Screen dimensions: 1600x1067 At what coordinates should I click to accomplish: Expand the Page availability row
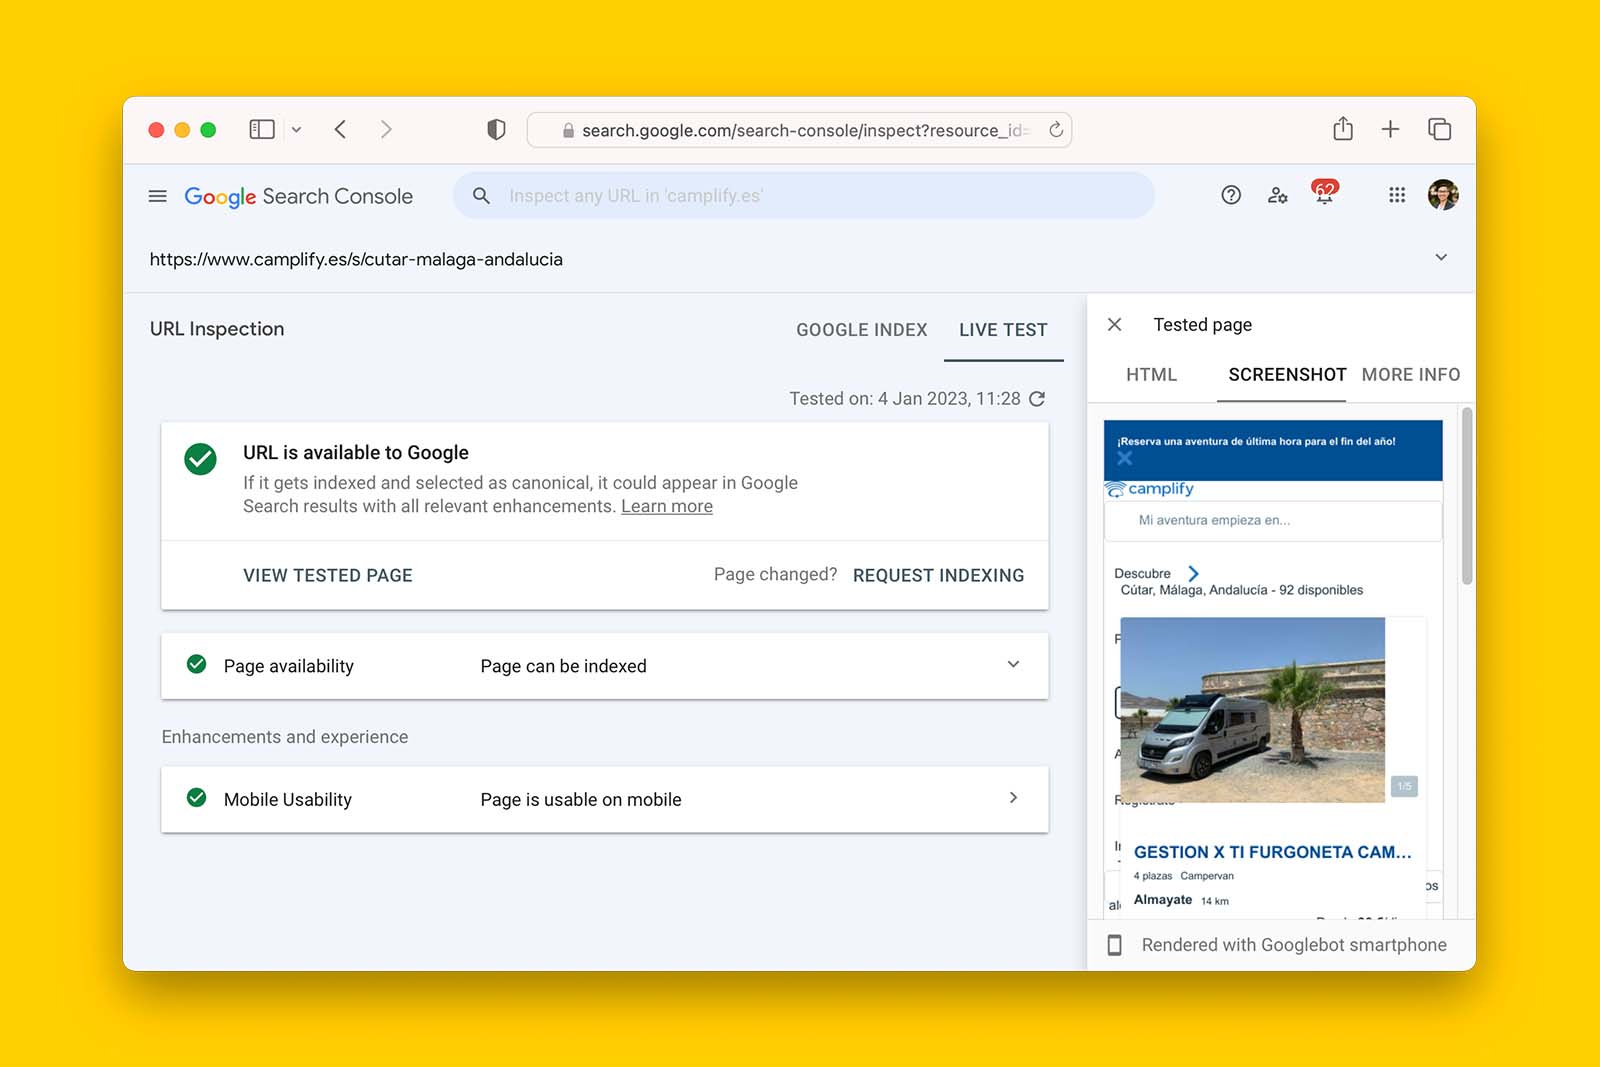pos(604,666)
